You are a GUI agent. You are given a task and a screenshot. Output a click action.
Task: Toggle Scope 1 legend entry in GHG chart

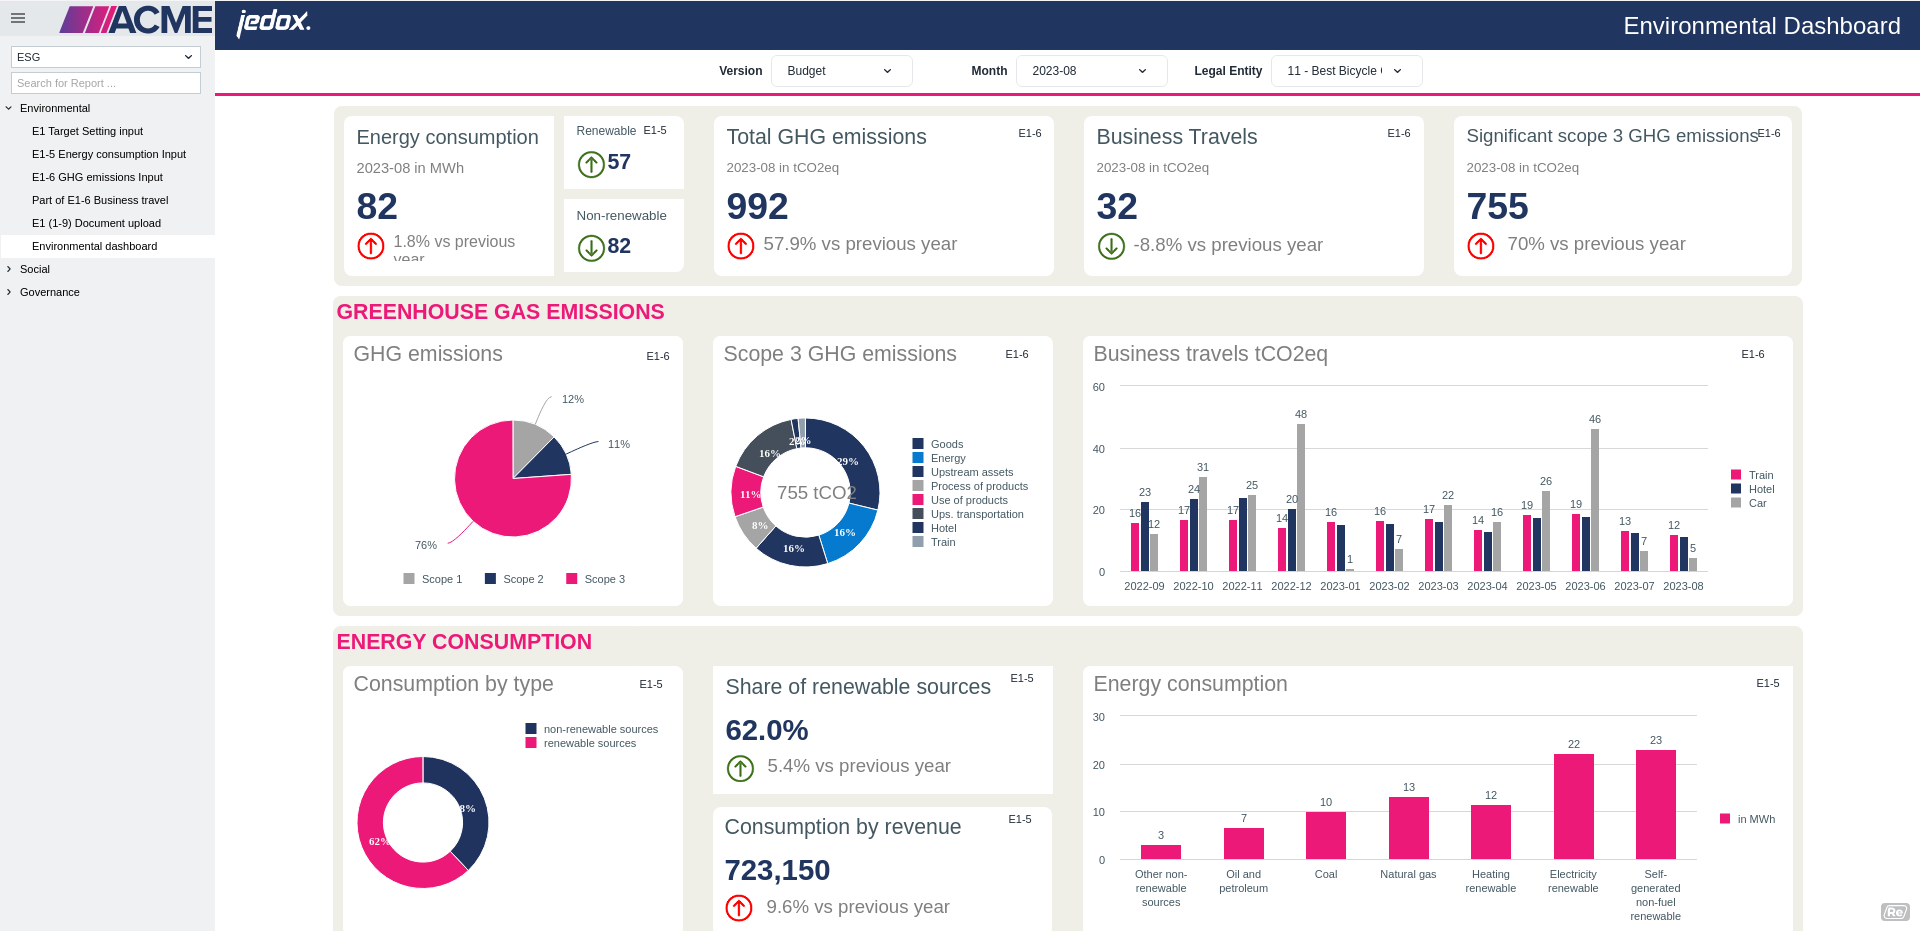coord(432,579)
